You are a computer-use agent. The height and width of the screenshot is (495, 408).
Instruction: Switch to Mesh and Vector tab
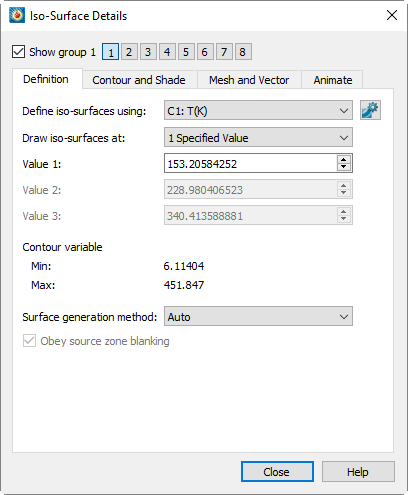click(249, 80)
